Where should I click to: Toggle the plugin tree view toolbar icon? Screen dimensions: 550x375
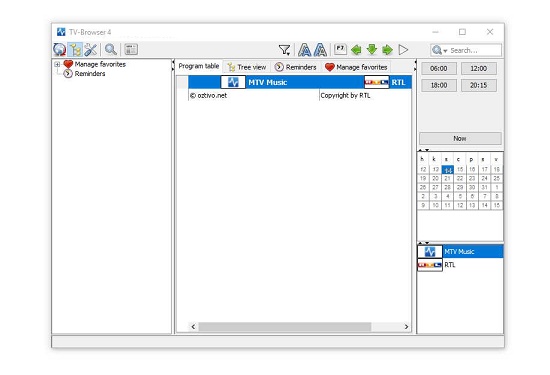[x=75, y=49]
